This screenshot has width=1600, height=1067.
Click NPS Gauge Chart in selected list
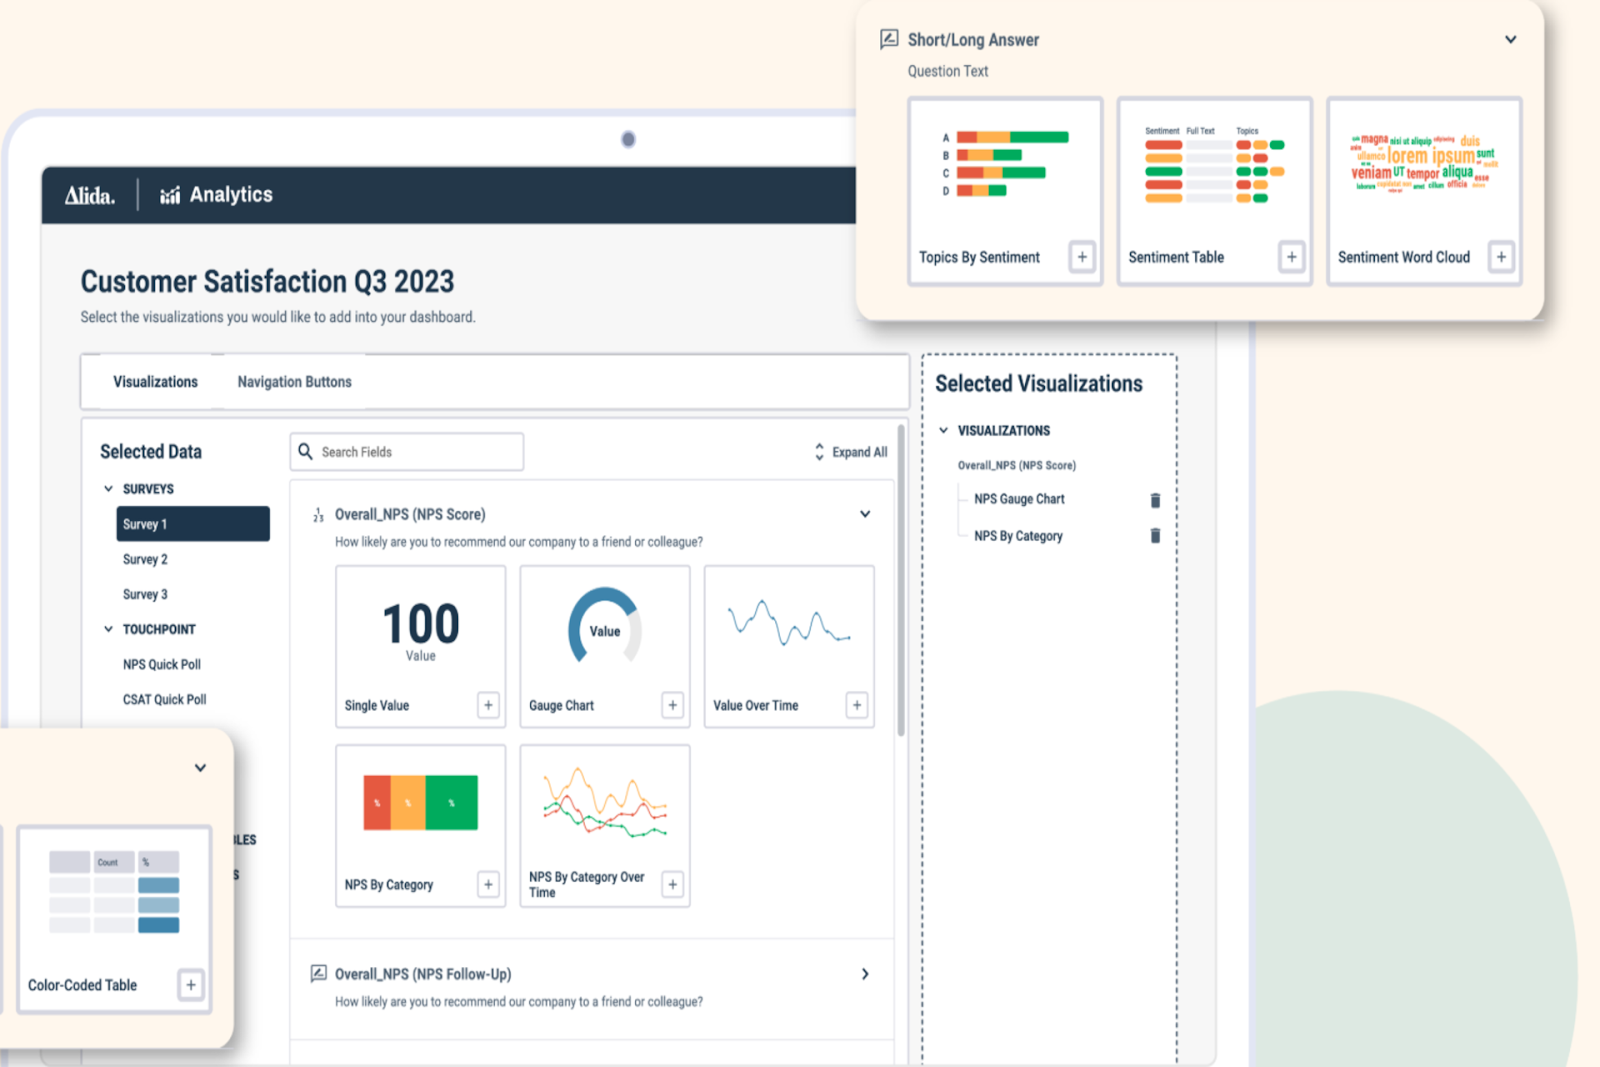pos(1019,499)
